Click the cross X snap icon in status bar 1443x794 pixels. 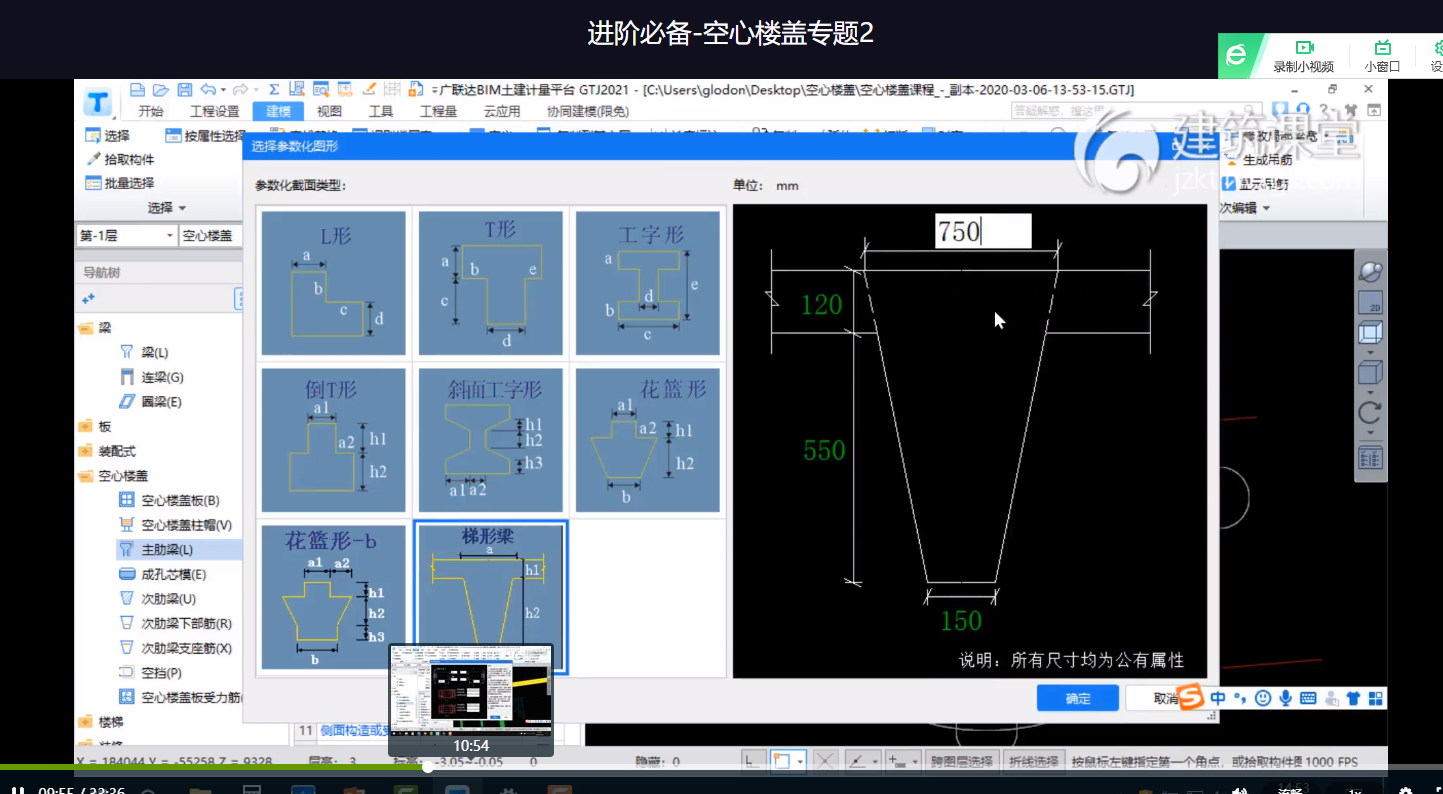825,762
